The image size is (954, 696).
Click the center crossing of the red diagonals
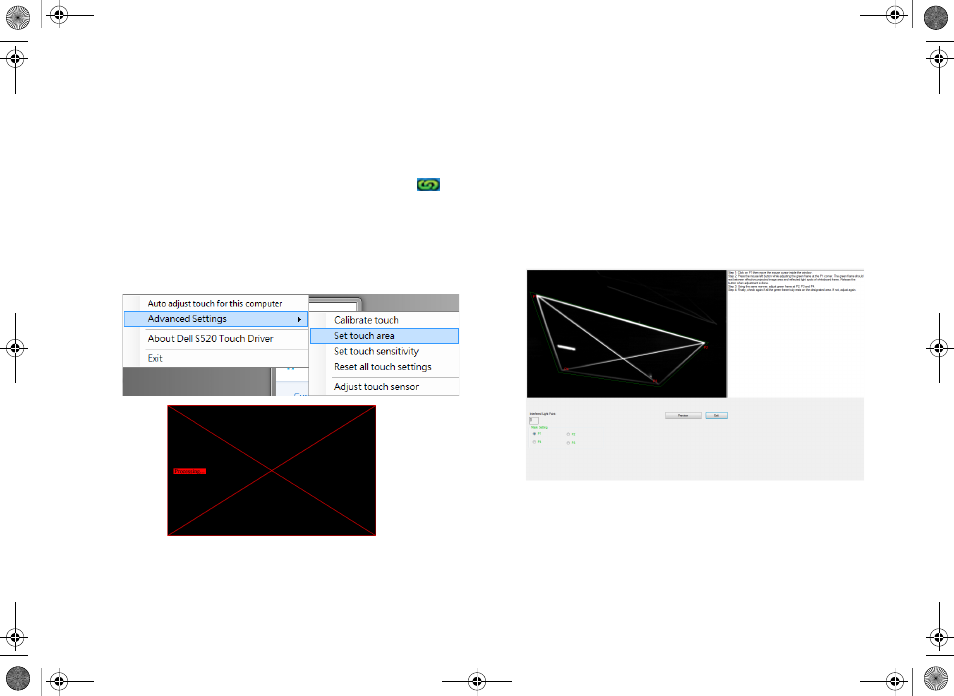(271, 470)
